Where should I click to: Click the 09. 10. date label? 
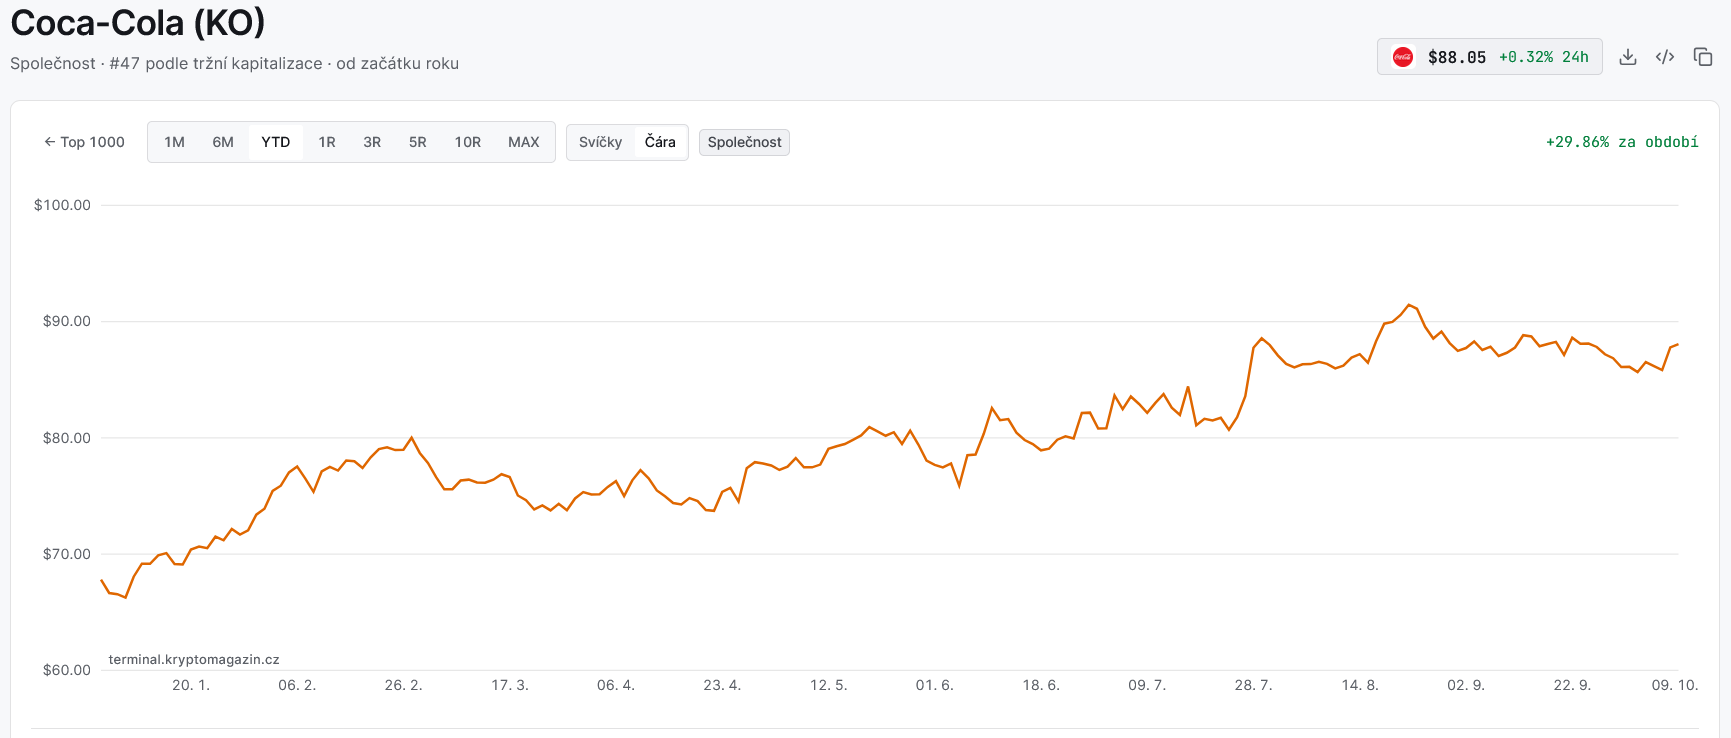(1675, 685)
